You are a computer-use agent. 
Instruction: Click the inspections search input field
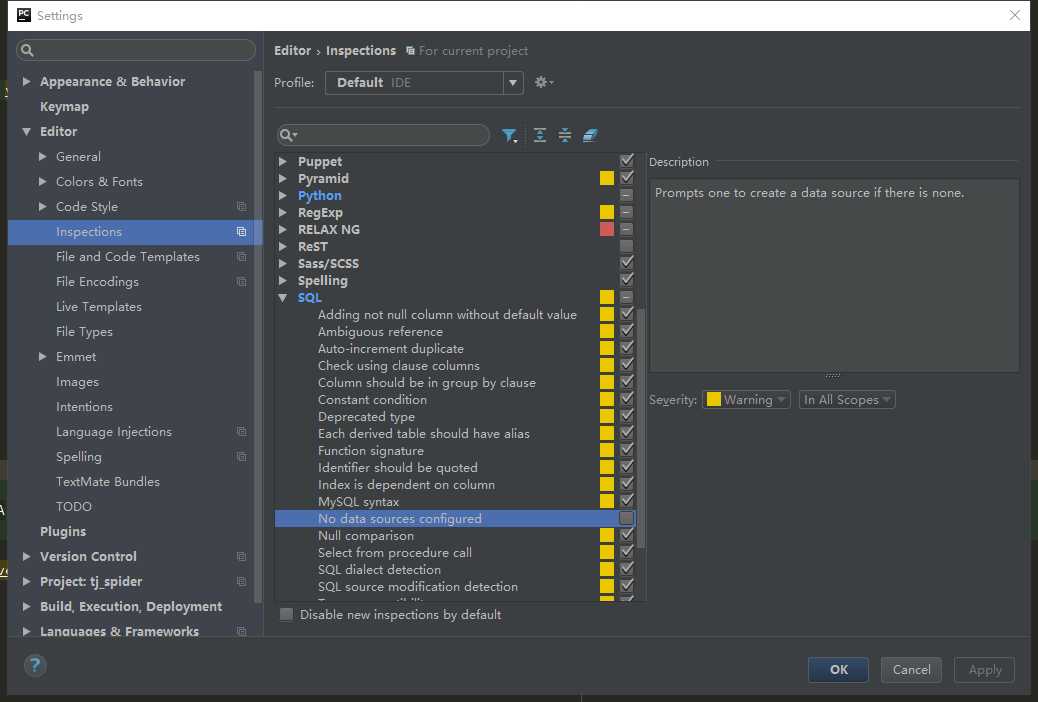383,136
